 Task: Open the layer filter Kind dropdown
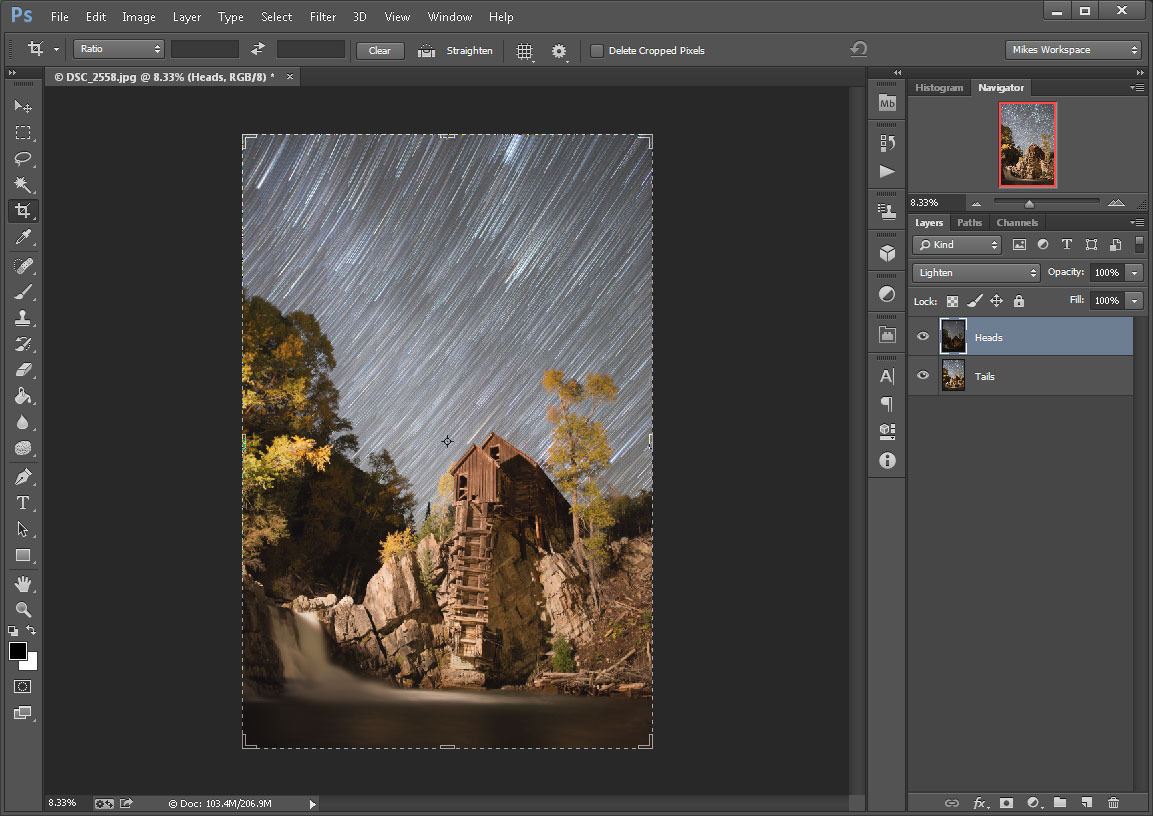(957, 245)
